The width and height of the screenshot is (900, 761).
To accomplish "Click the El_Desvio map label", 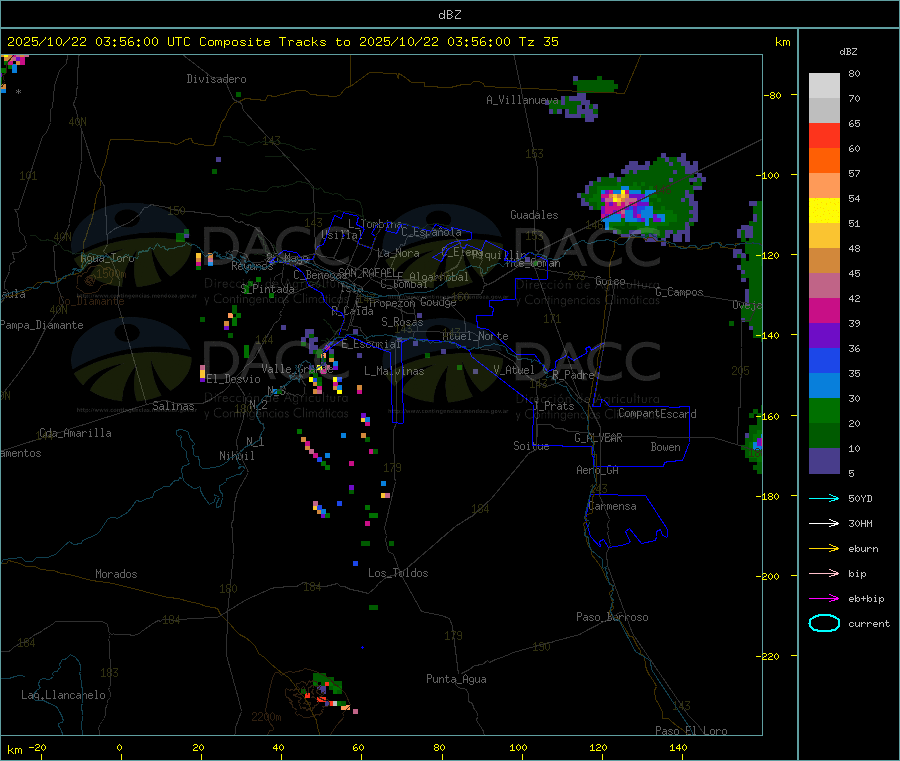I will click(234, 379).
